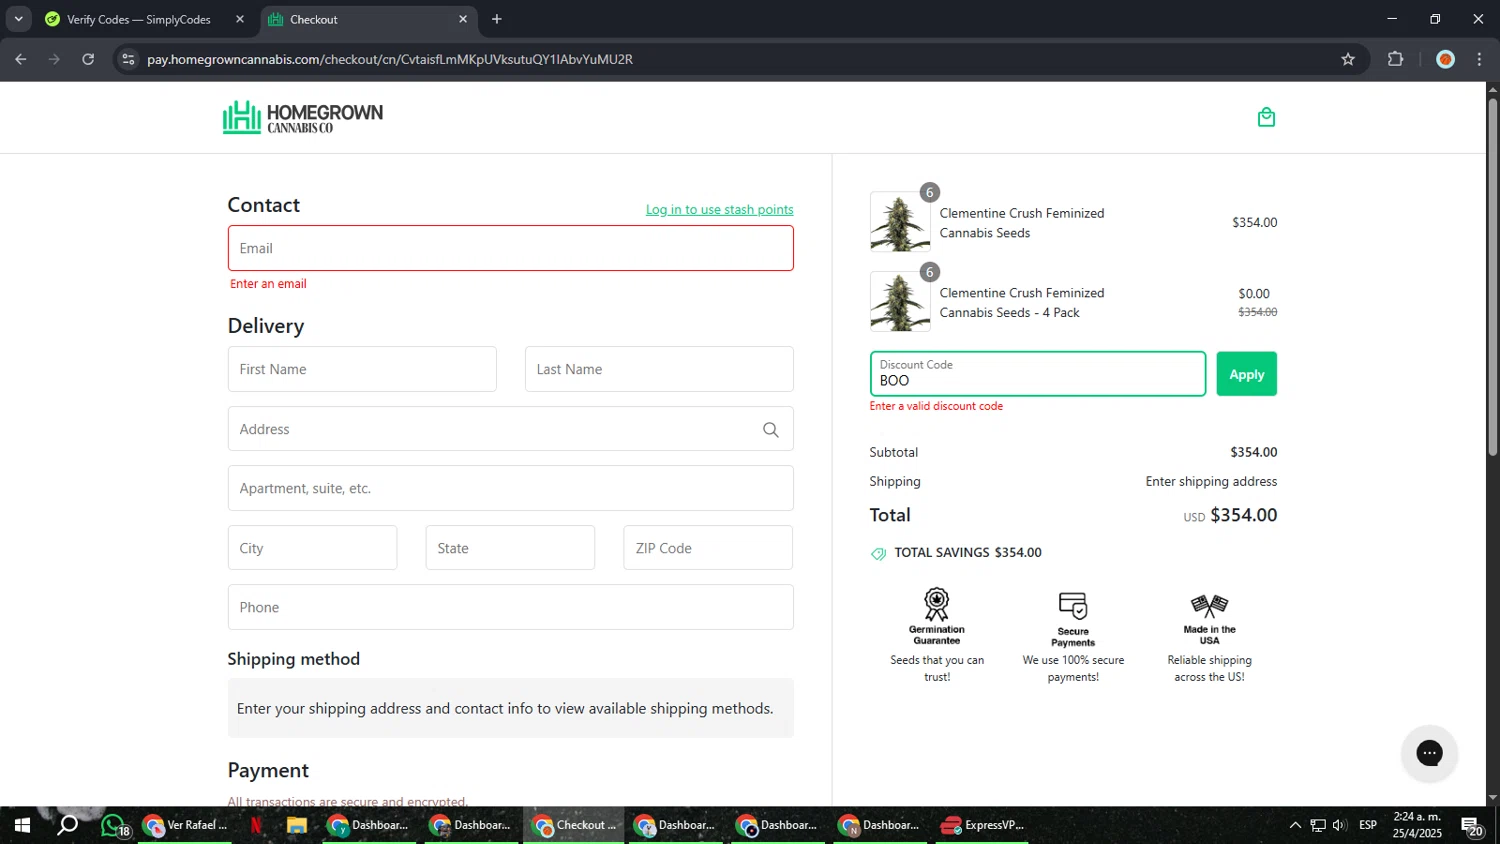1500x844 pixels.
Task: Click the City field
Action: [312, 548]
